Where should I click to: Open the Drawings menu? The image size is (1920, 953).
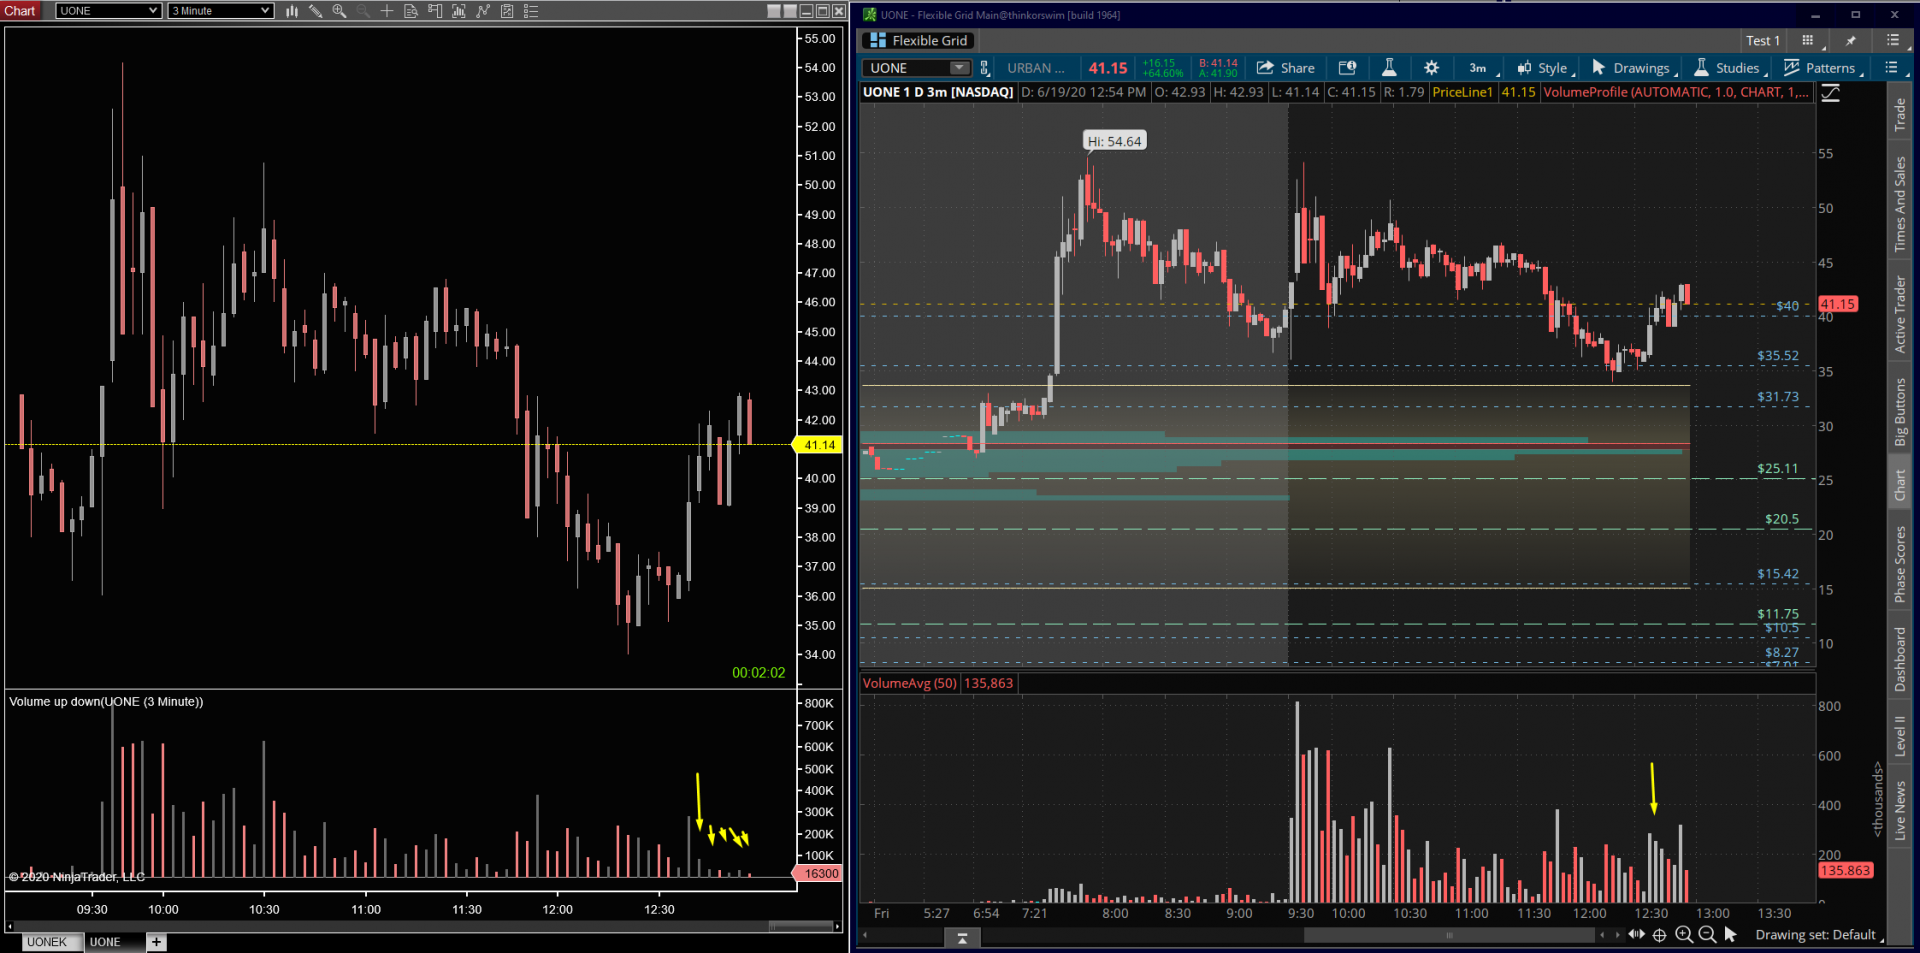pyautogui.click(x=1632, y=68)
